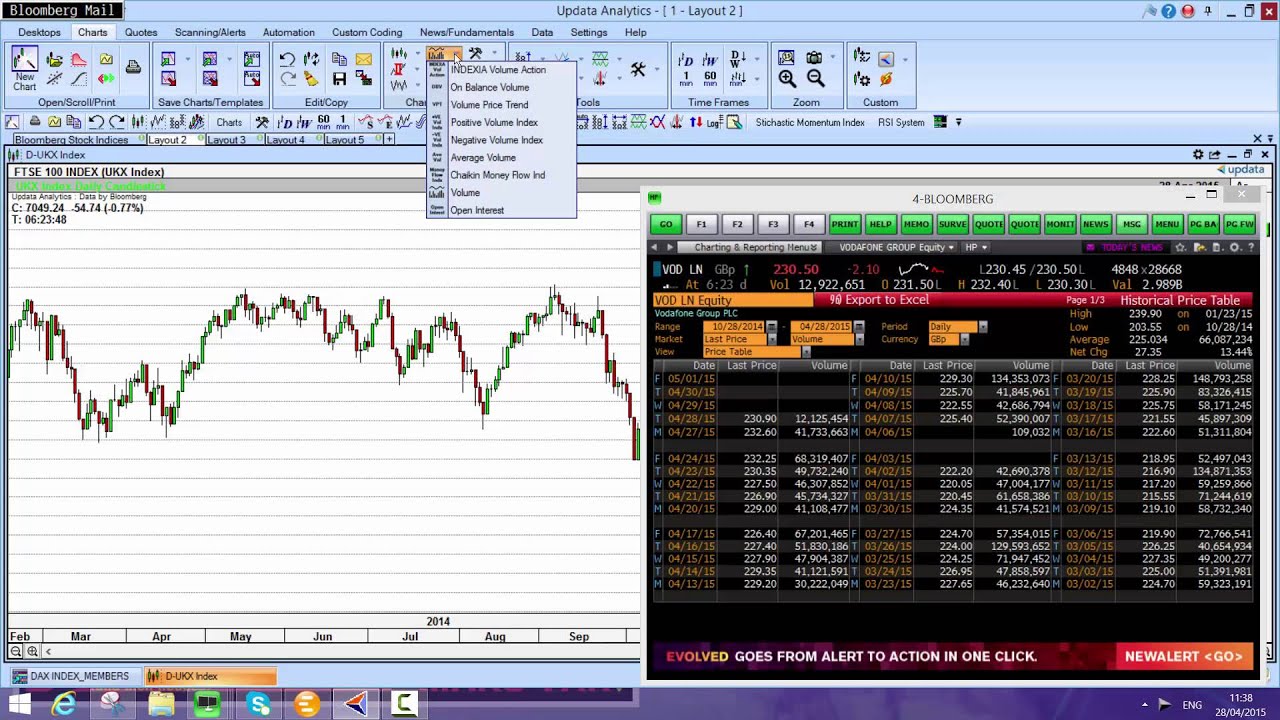Click the floppy disk save icon
1280x720 pixels.
coord(339,79)
